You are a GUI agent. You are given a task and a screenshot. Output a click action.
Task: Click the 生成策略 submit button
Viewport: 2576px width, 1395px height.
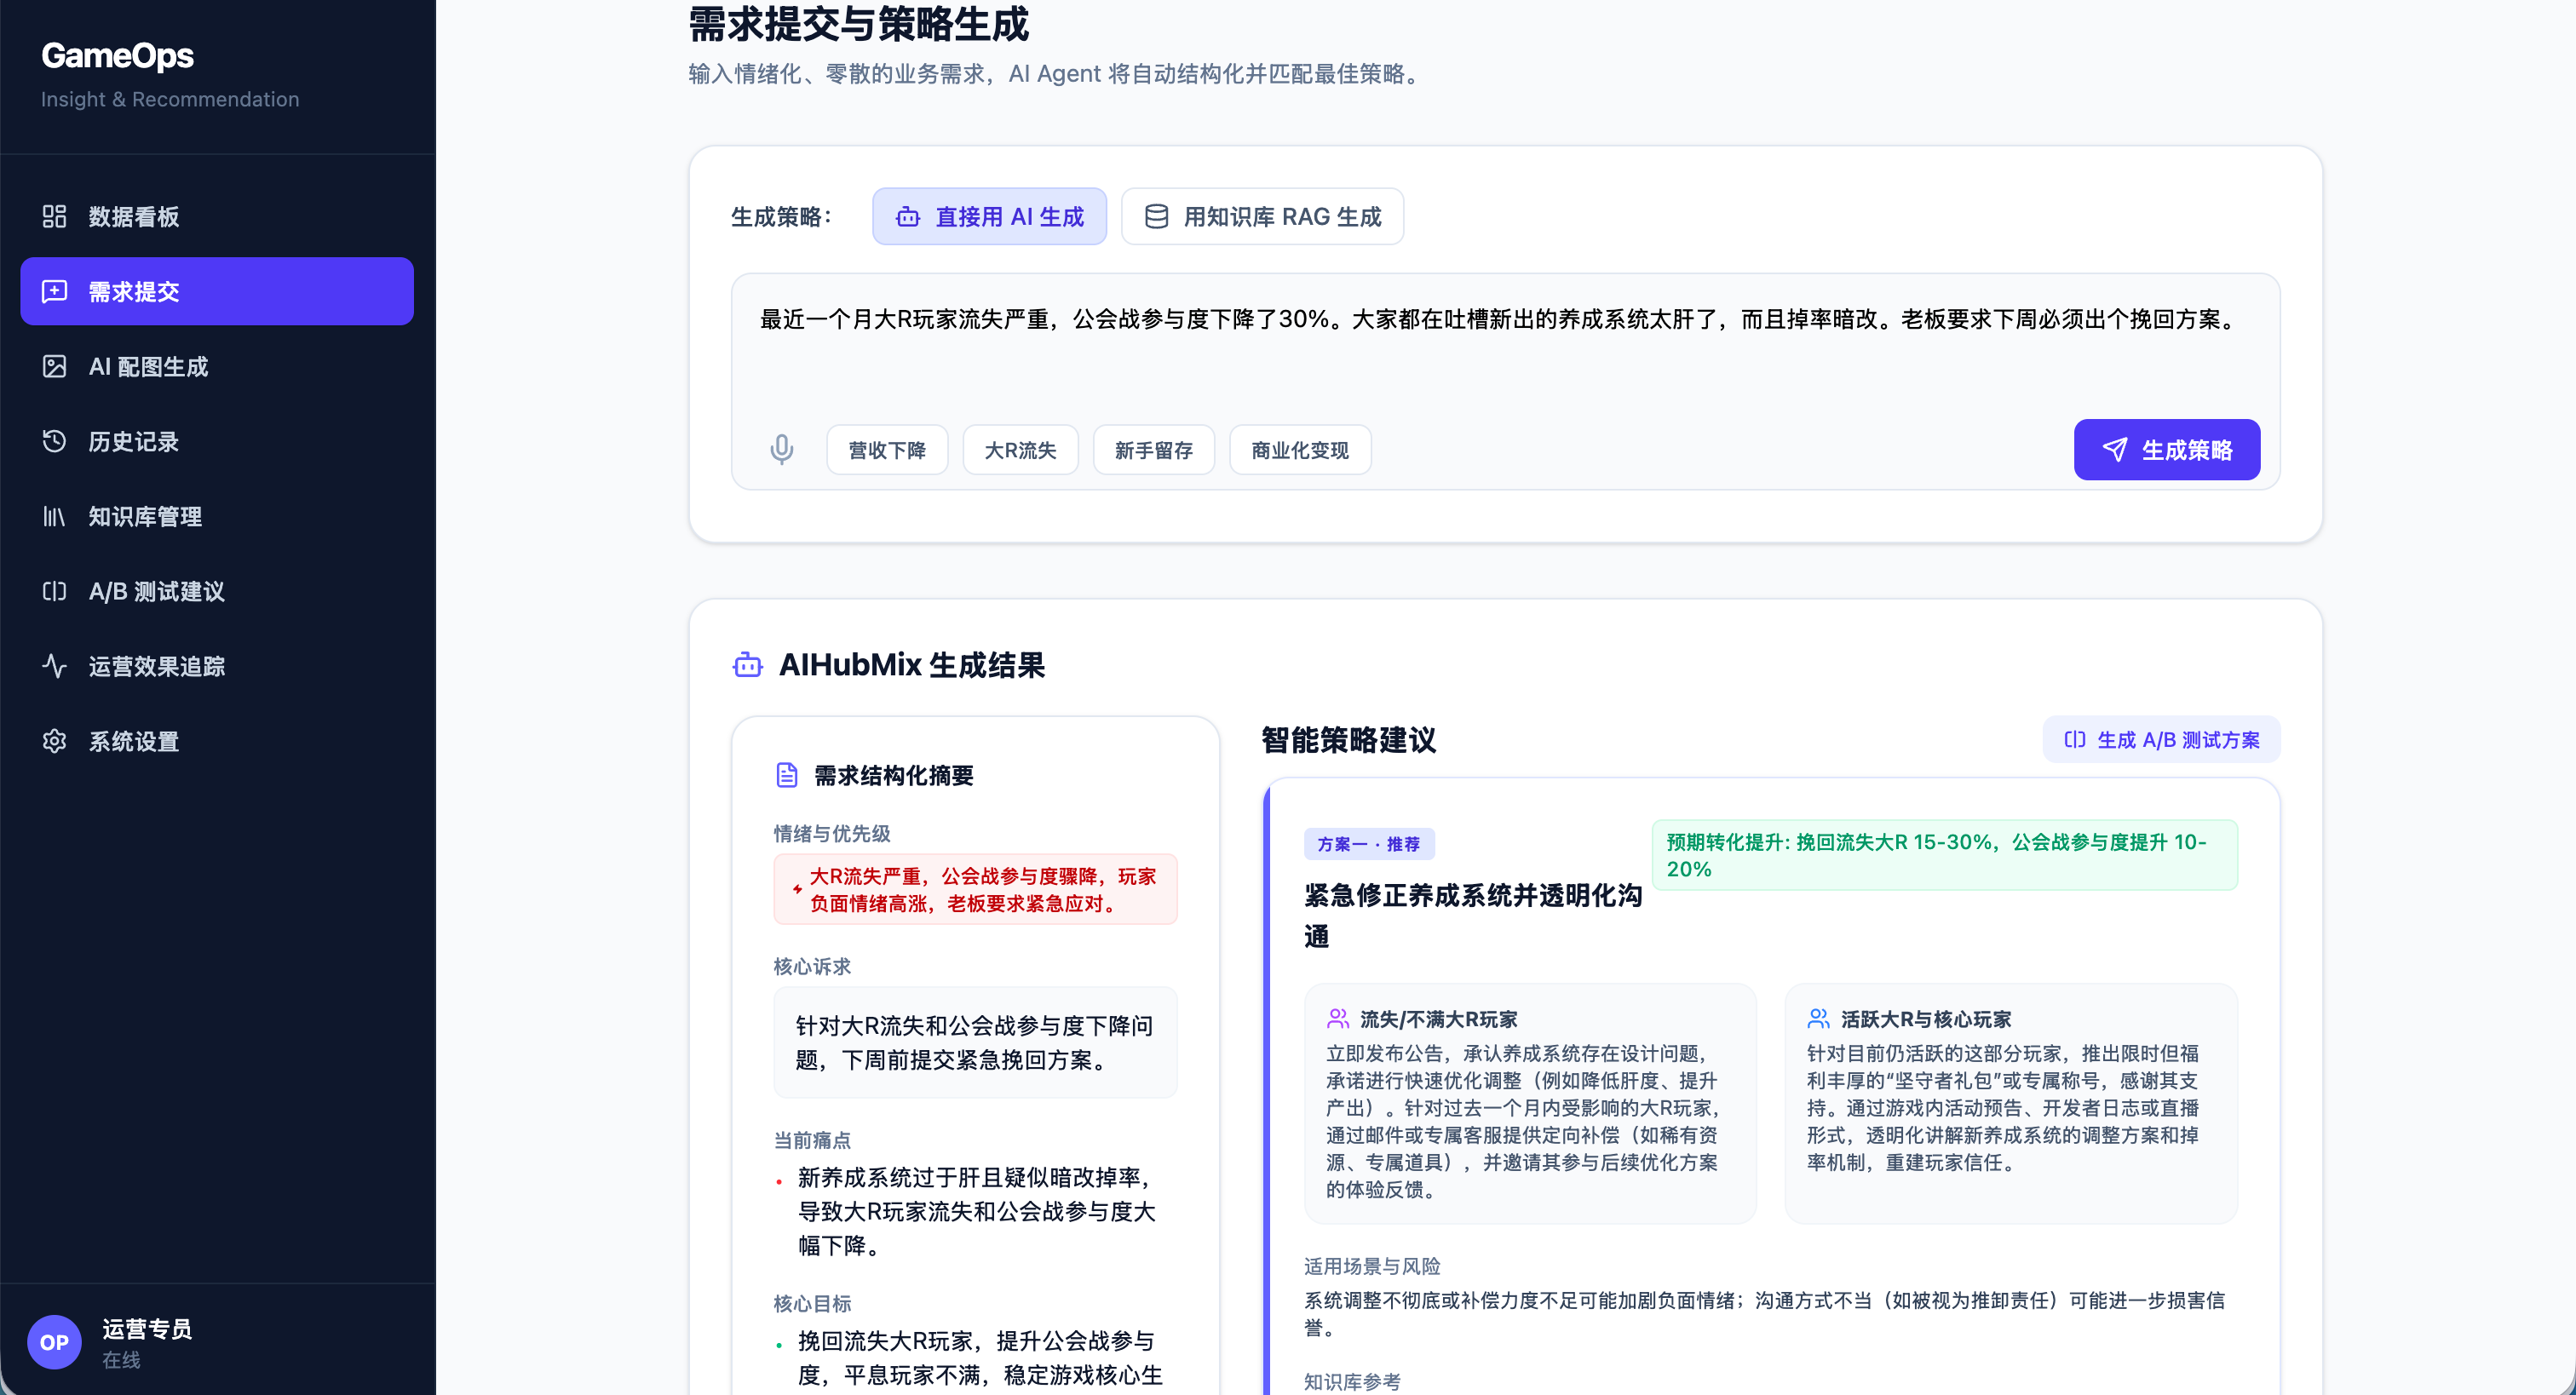click(2166, 450)
